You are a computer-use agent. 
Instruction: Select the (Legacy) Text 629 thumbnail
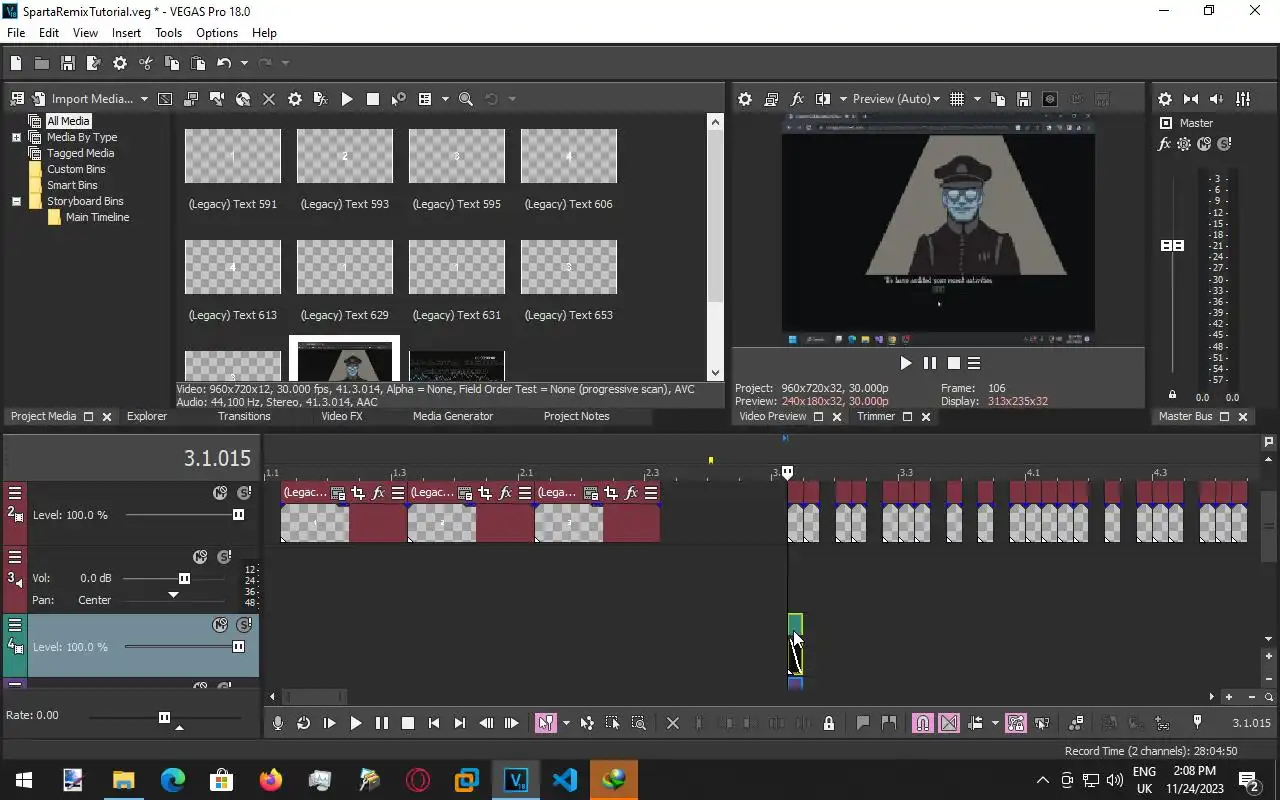pos(345,267)
